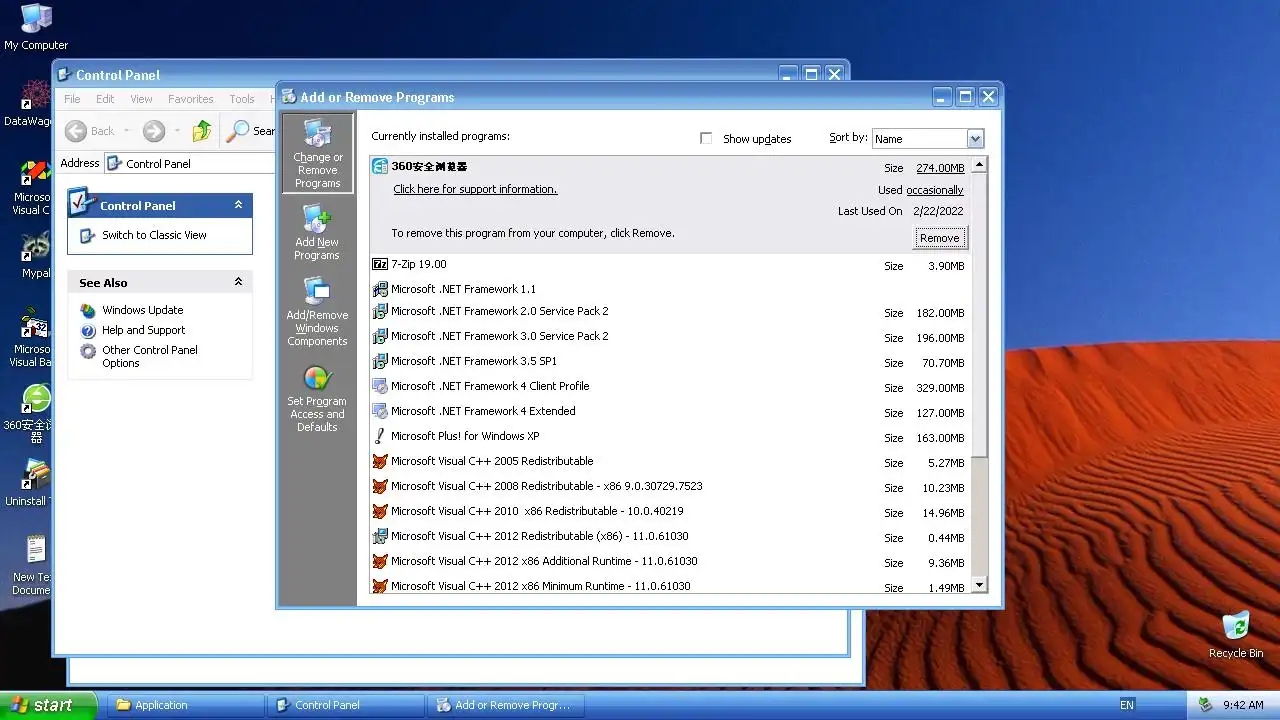Click the EN language indicator in taskbar
Image resolution: width=1280 pixels, height=720 pixels.
coord(1127,705)
